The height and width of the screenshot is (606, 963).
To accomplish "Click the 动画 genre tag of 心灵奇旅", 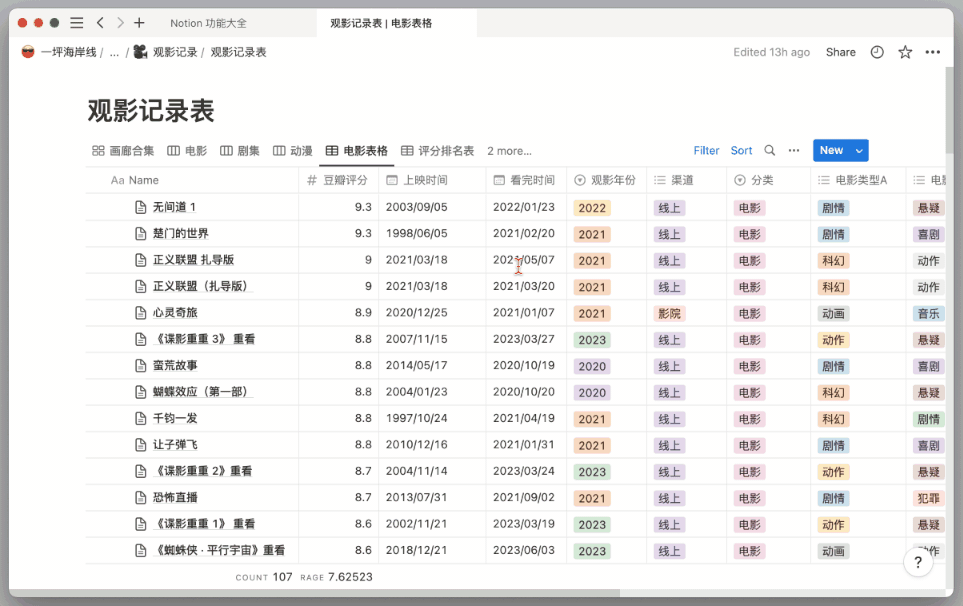I will [833, 314].
